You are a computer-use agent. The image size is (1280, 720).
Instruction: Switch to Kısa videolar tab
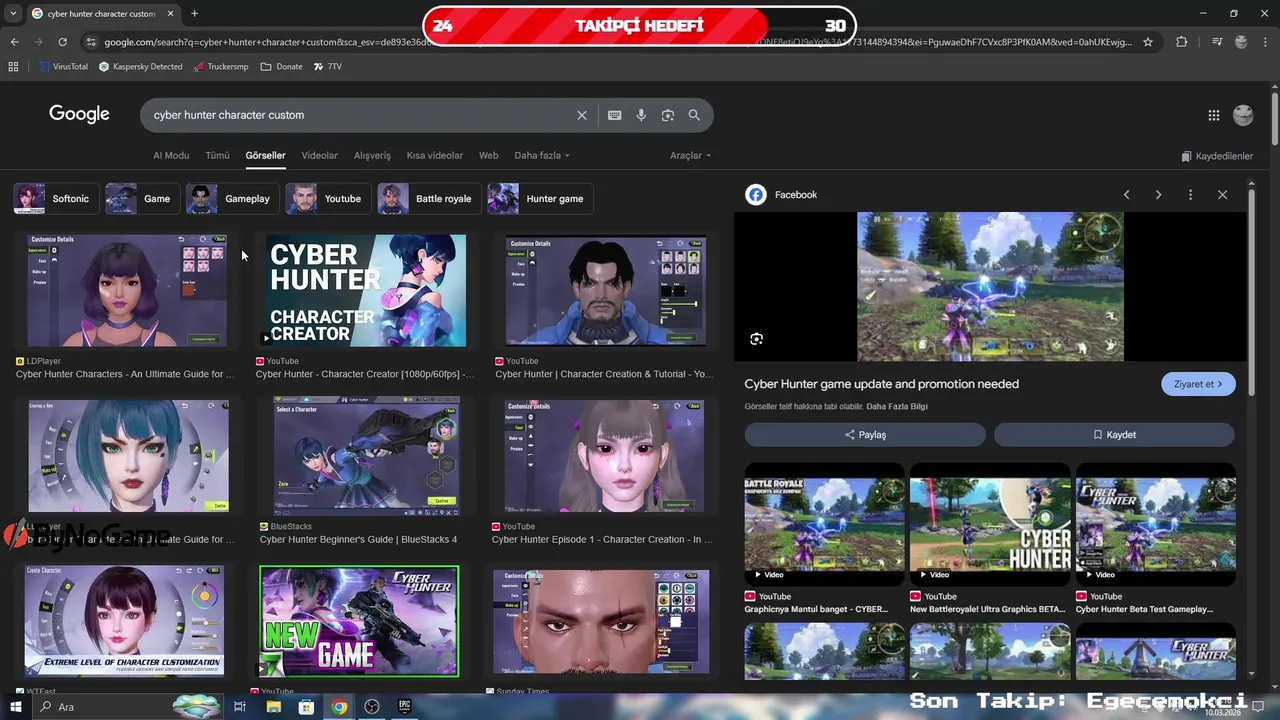click(435, 156)
